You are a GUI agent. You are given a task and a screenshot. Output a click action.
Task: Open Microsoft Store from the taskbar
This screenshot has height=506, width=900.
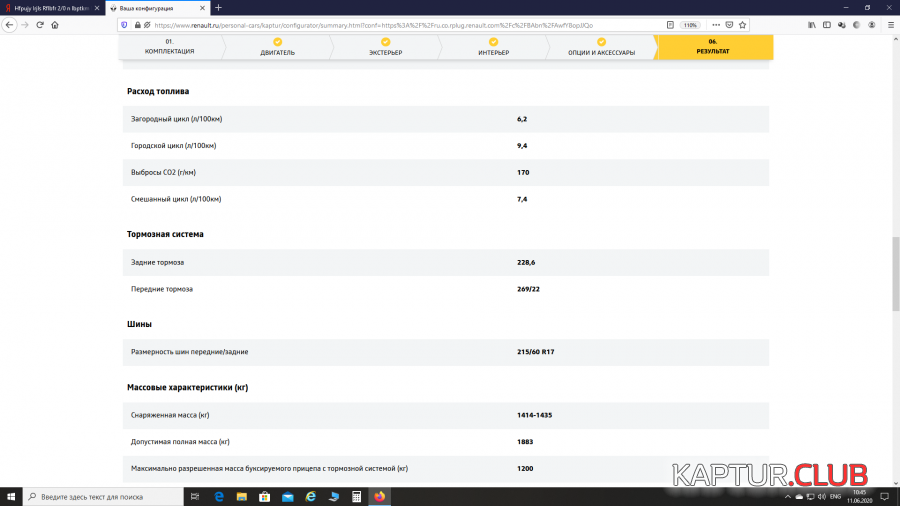pyautogui.click(x=265, y=496)
